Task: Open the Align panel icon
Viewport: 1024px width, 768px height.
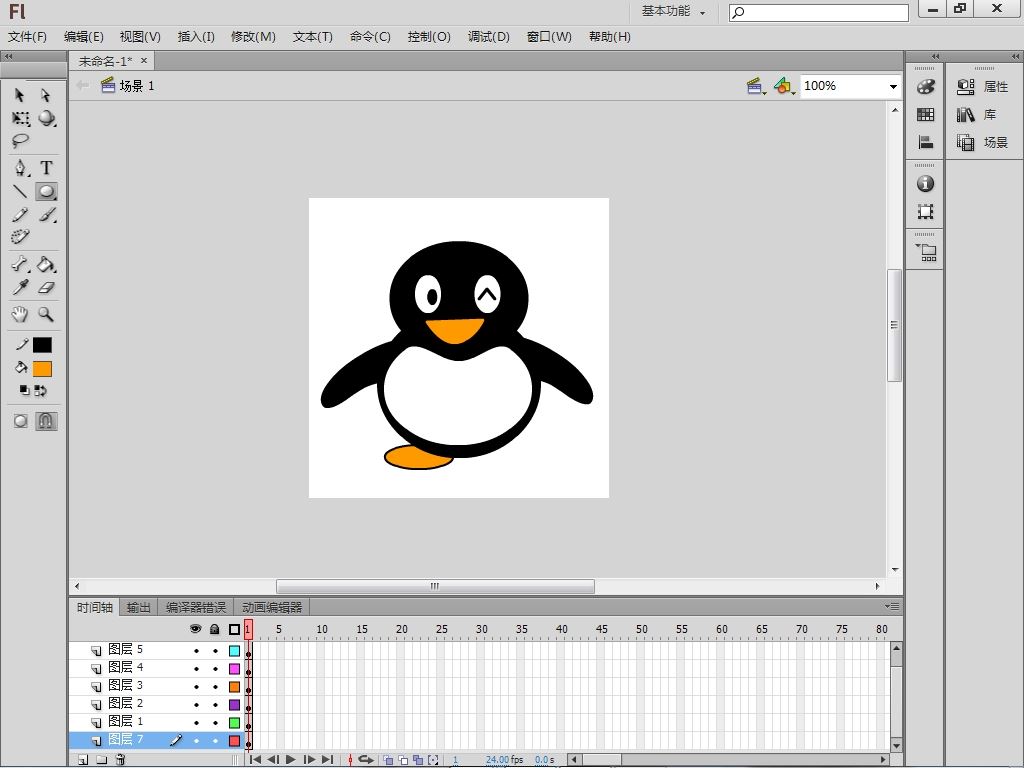Action: (925, 142)
